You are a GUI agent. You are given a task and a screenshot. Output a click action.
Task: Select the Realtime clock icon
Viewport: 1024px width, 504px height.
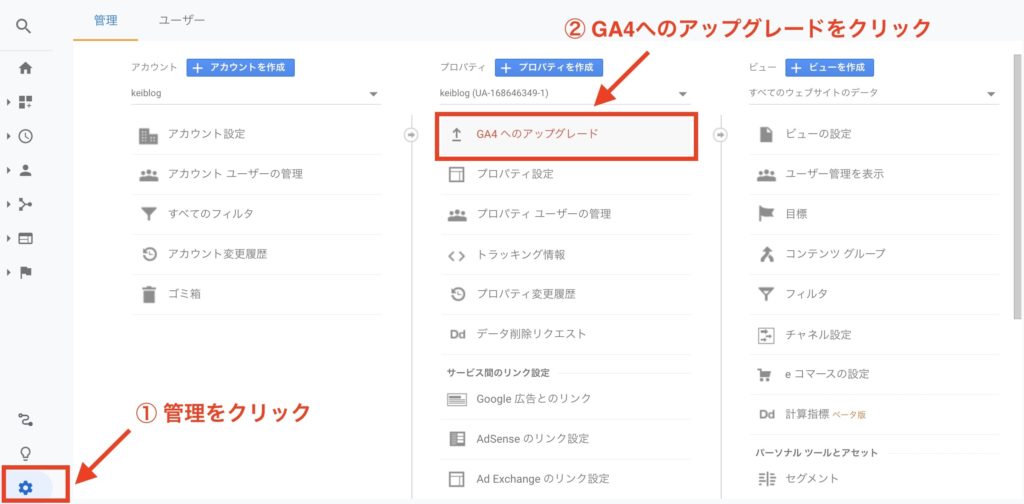(25, 136)
